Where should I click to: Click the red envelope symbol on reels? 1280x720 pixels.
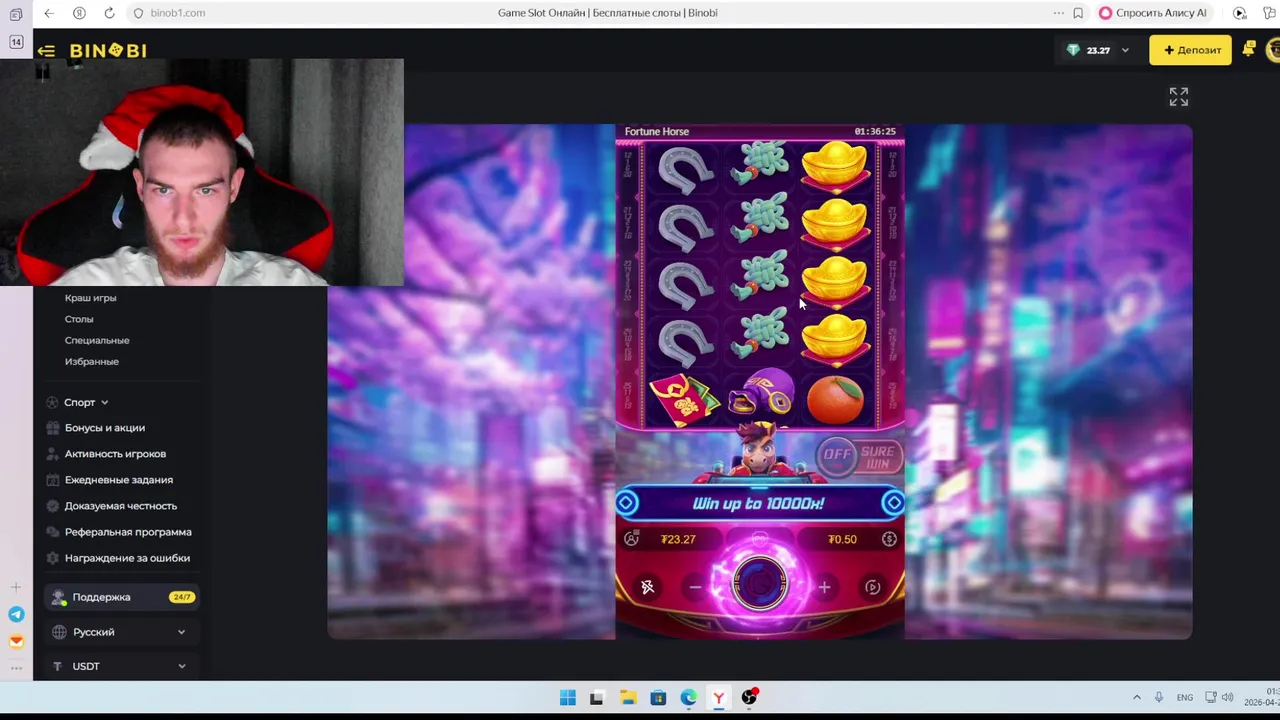click(x=684, y=399)
